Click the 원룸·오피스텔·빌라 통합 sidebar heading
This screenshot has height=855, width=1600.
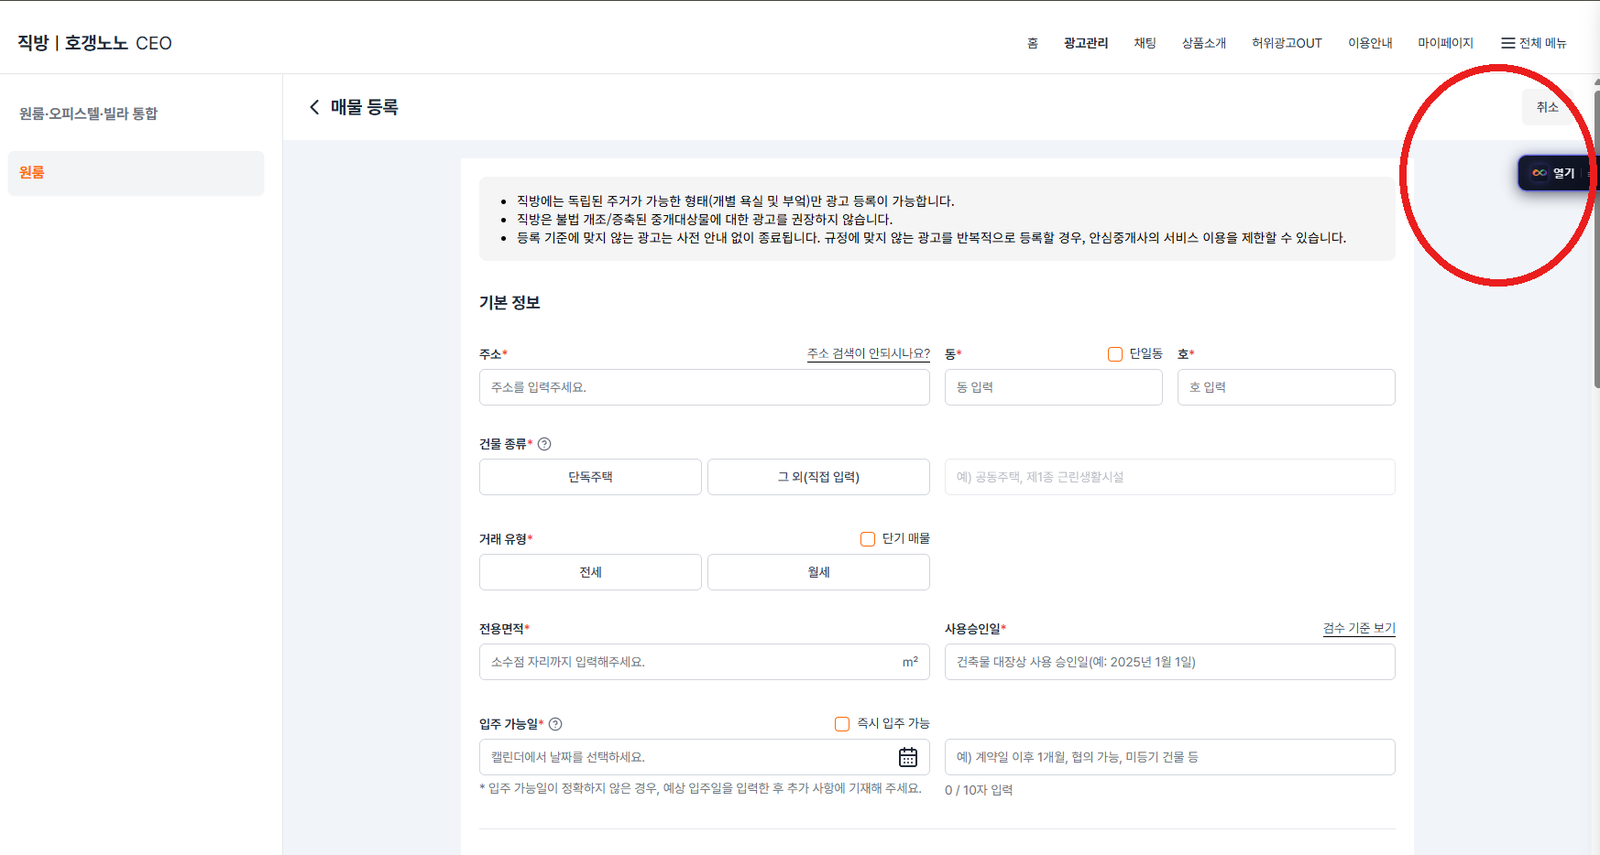click(88, 113)
